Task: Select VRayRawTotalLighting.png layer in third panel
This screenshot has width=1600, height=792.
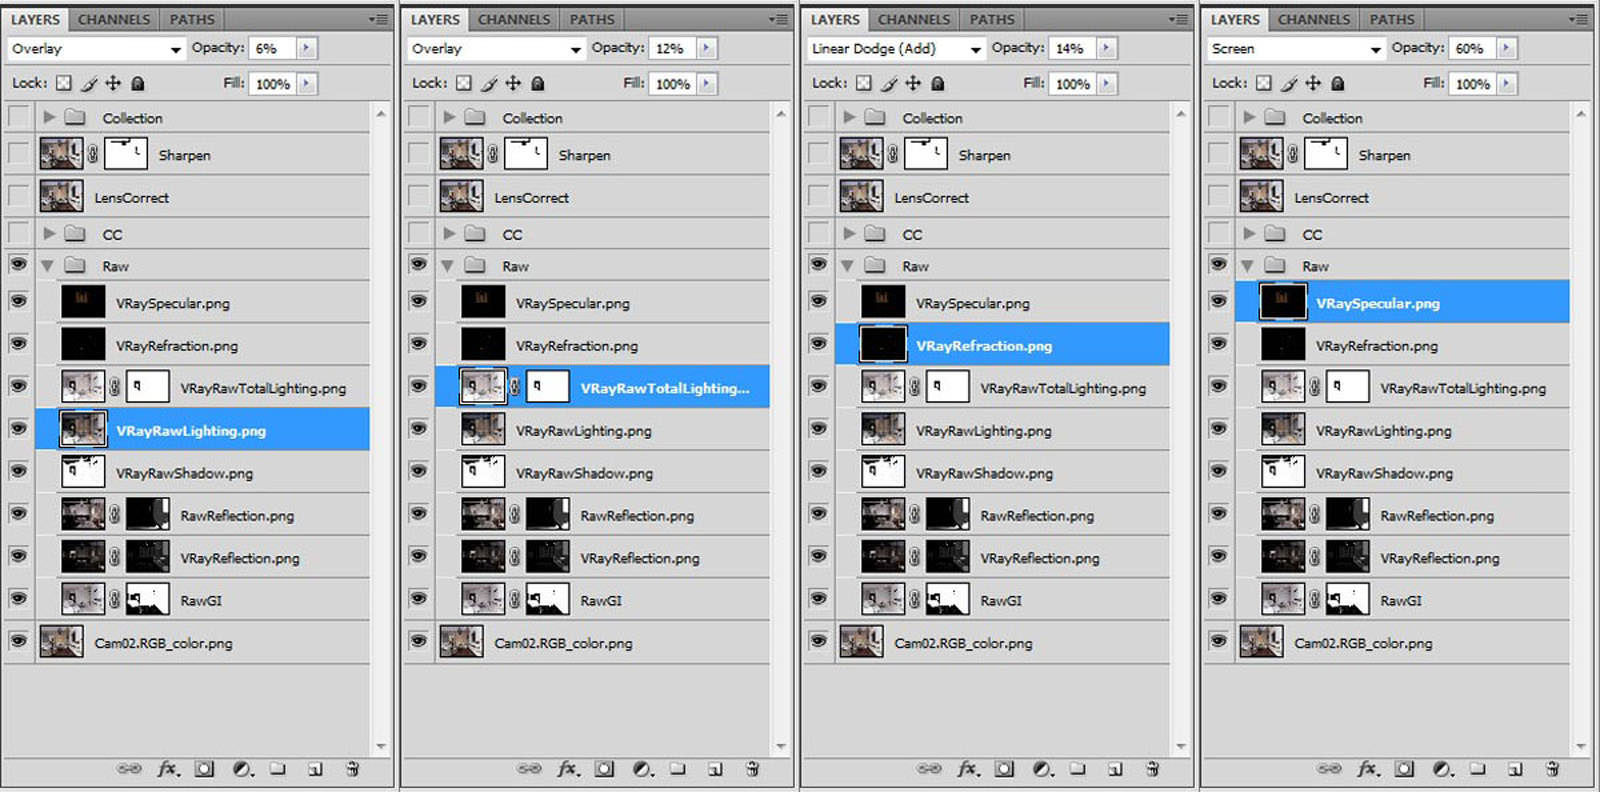Action: (1002, 387)
